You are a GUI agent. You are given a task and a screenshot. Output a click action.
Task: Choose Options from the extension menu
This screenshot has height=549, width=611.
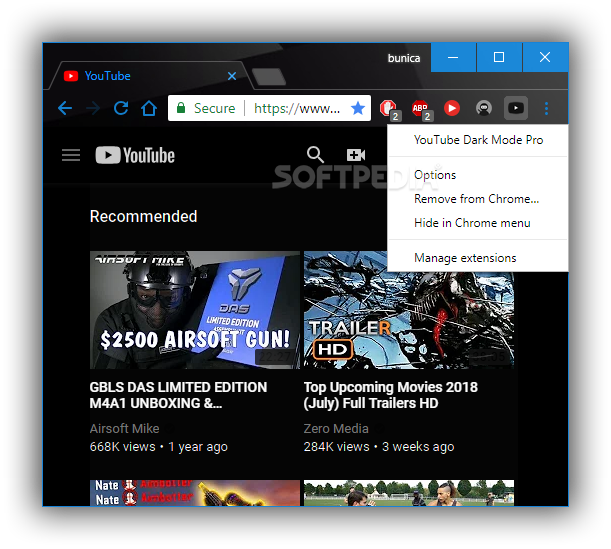click(478, 175)
